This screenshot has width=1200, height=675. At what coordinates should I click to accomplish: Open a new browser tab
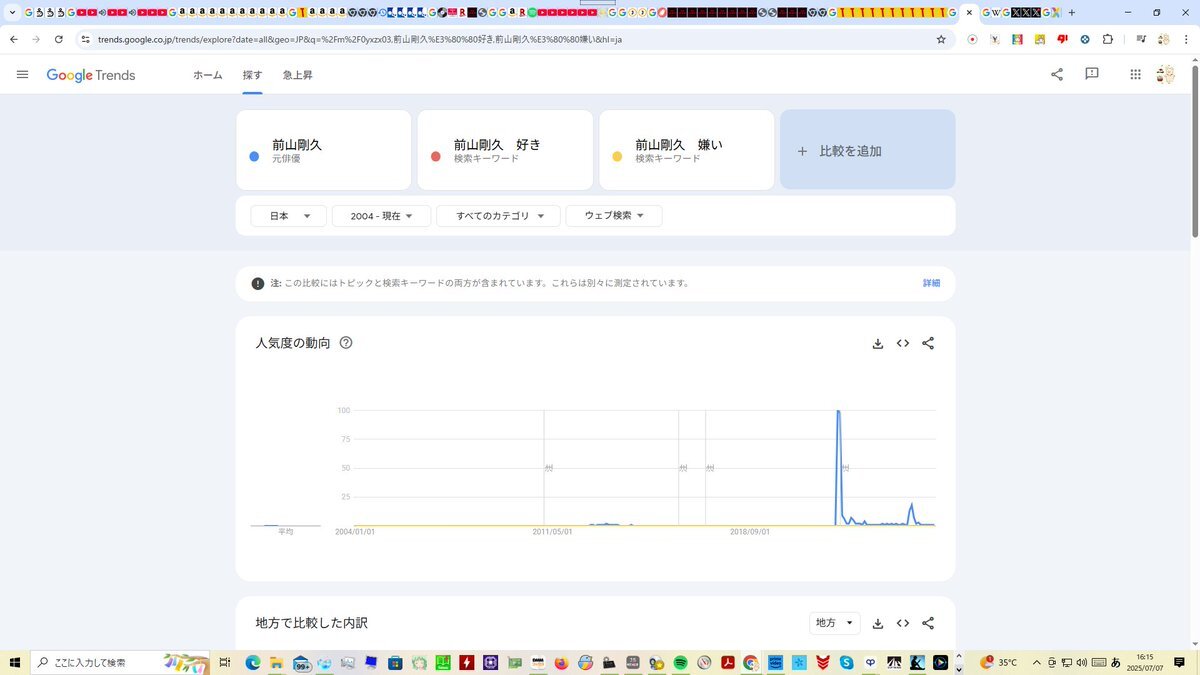click(1072, 12)
